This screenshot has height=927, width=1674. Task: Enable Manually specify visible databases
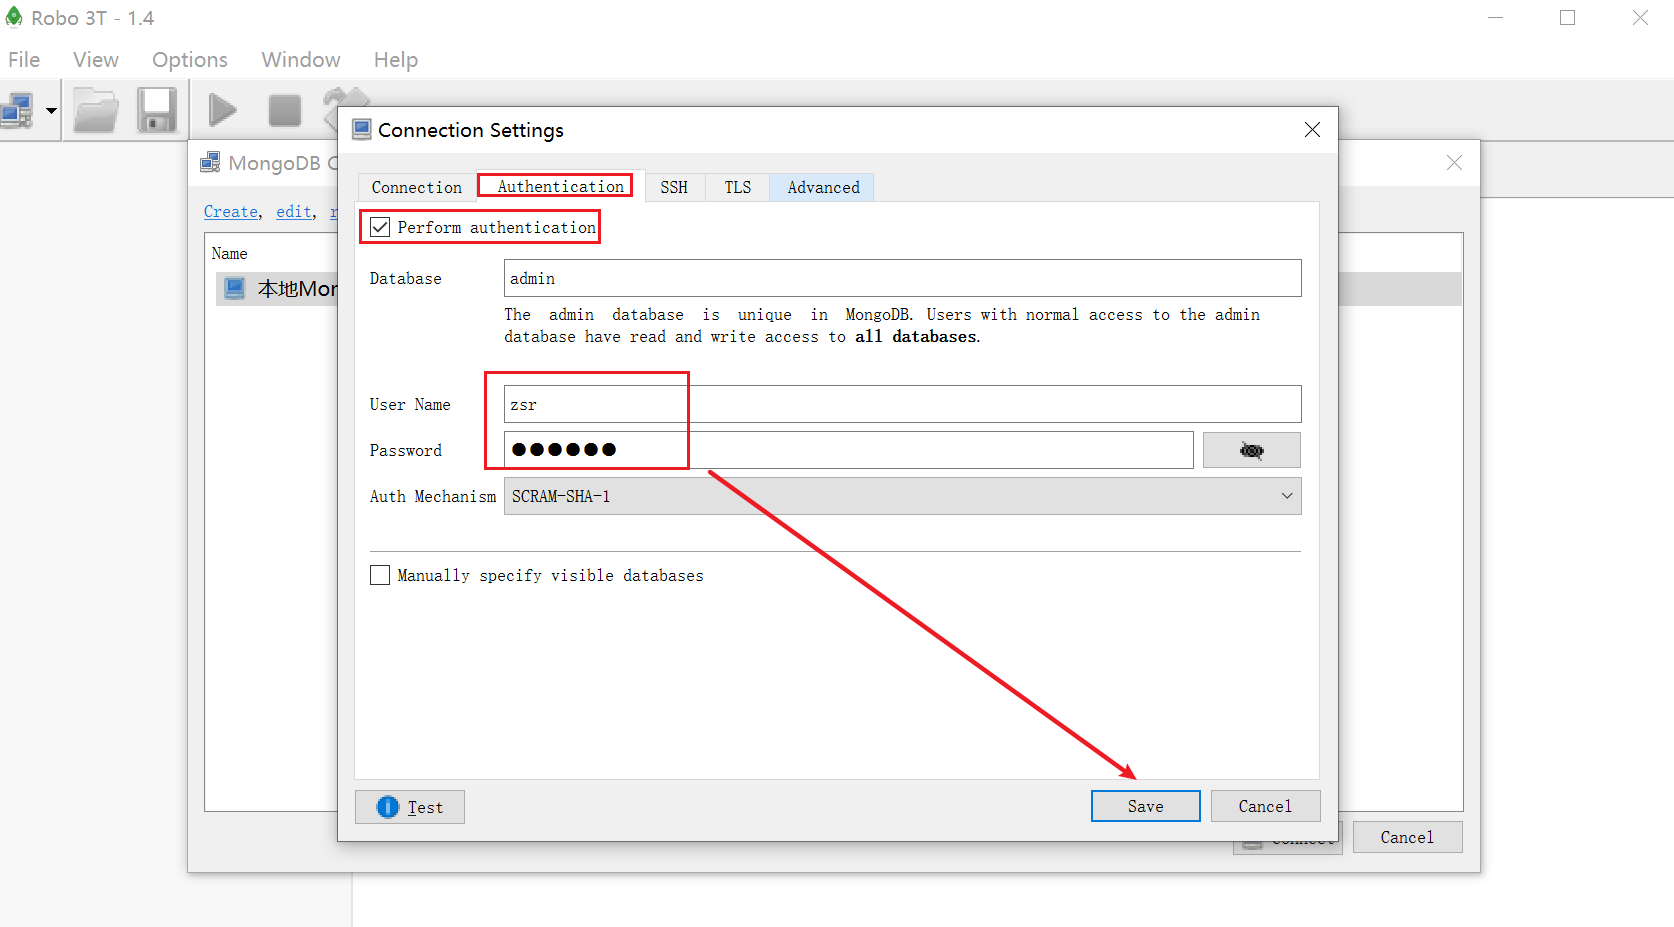380,575
